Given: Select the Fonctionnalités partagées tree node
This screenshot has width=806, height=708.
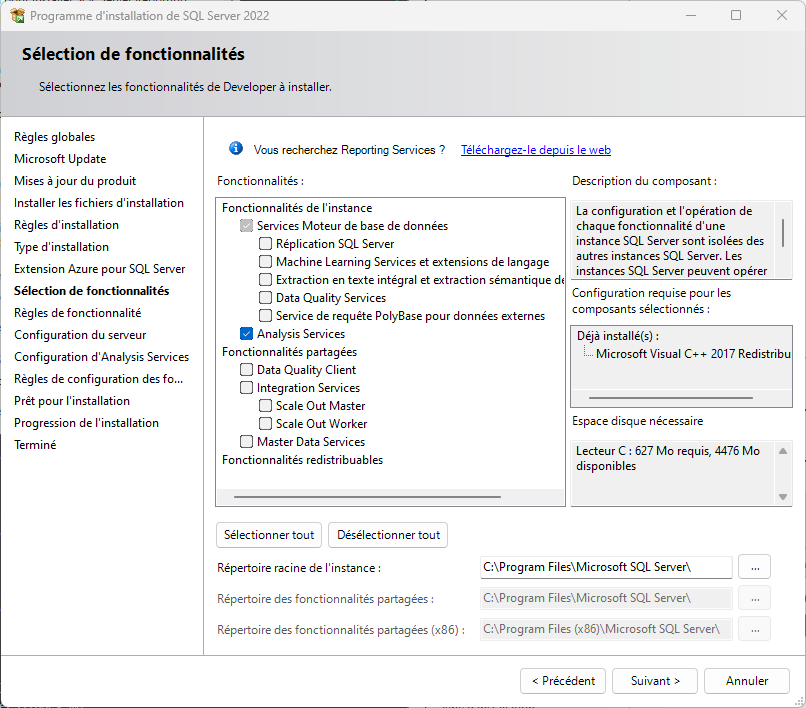Looking at the screenshot, I should [289, 352].
